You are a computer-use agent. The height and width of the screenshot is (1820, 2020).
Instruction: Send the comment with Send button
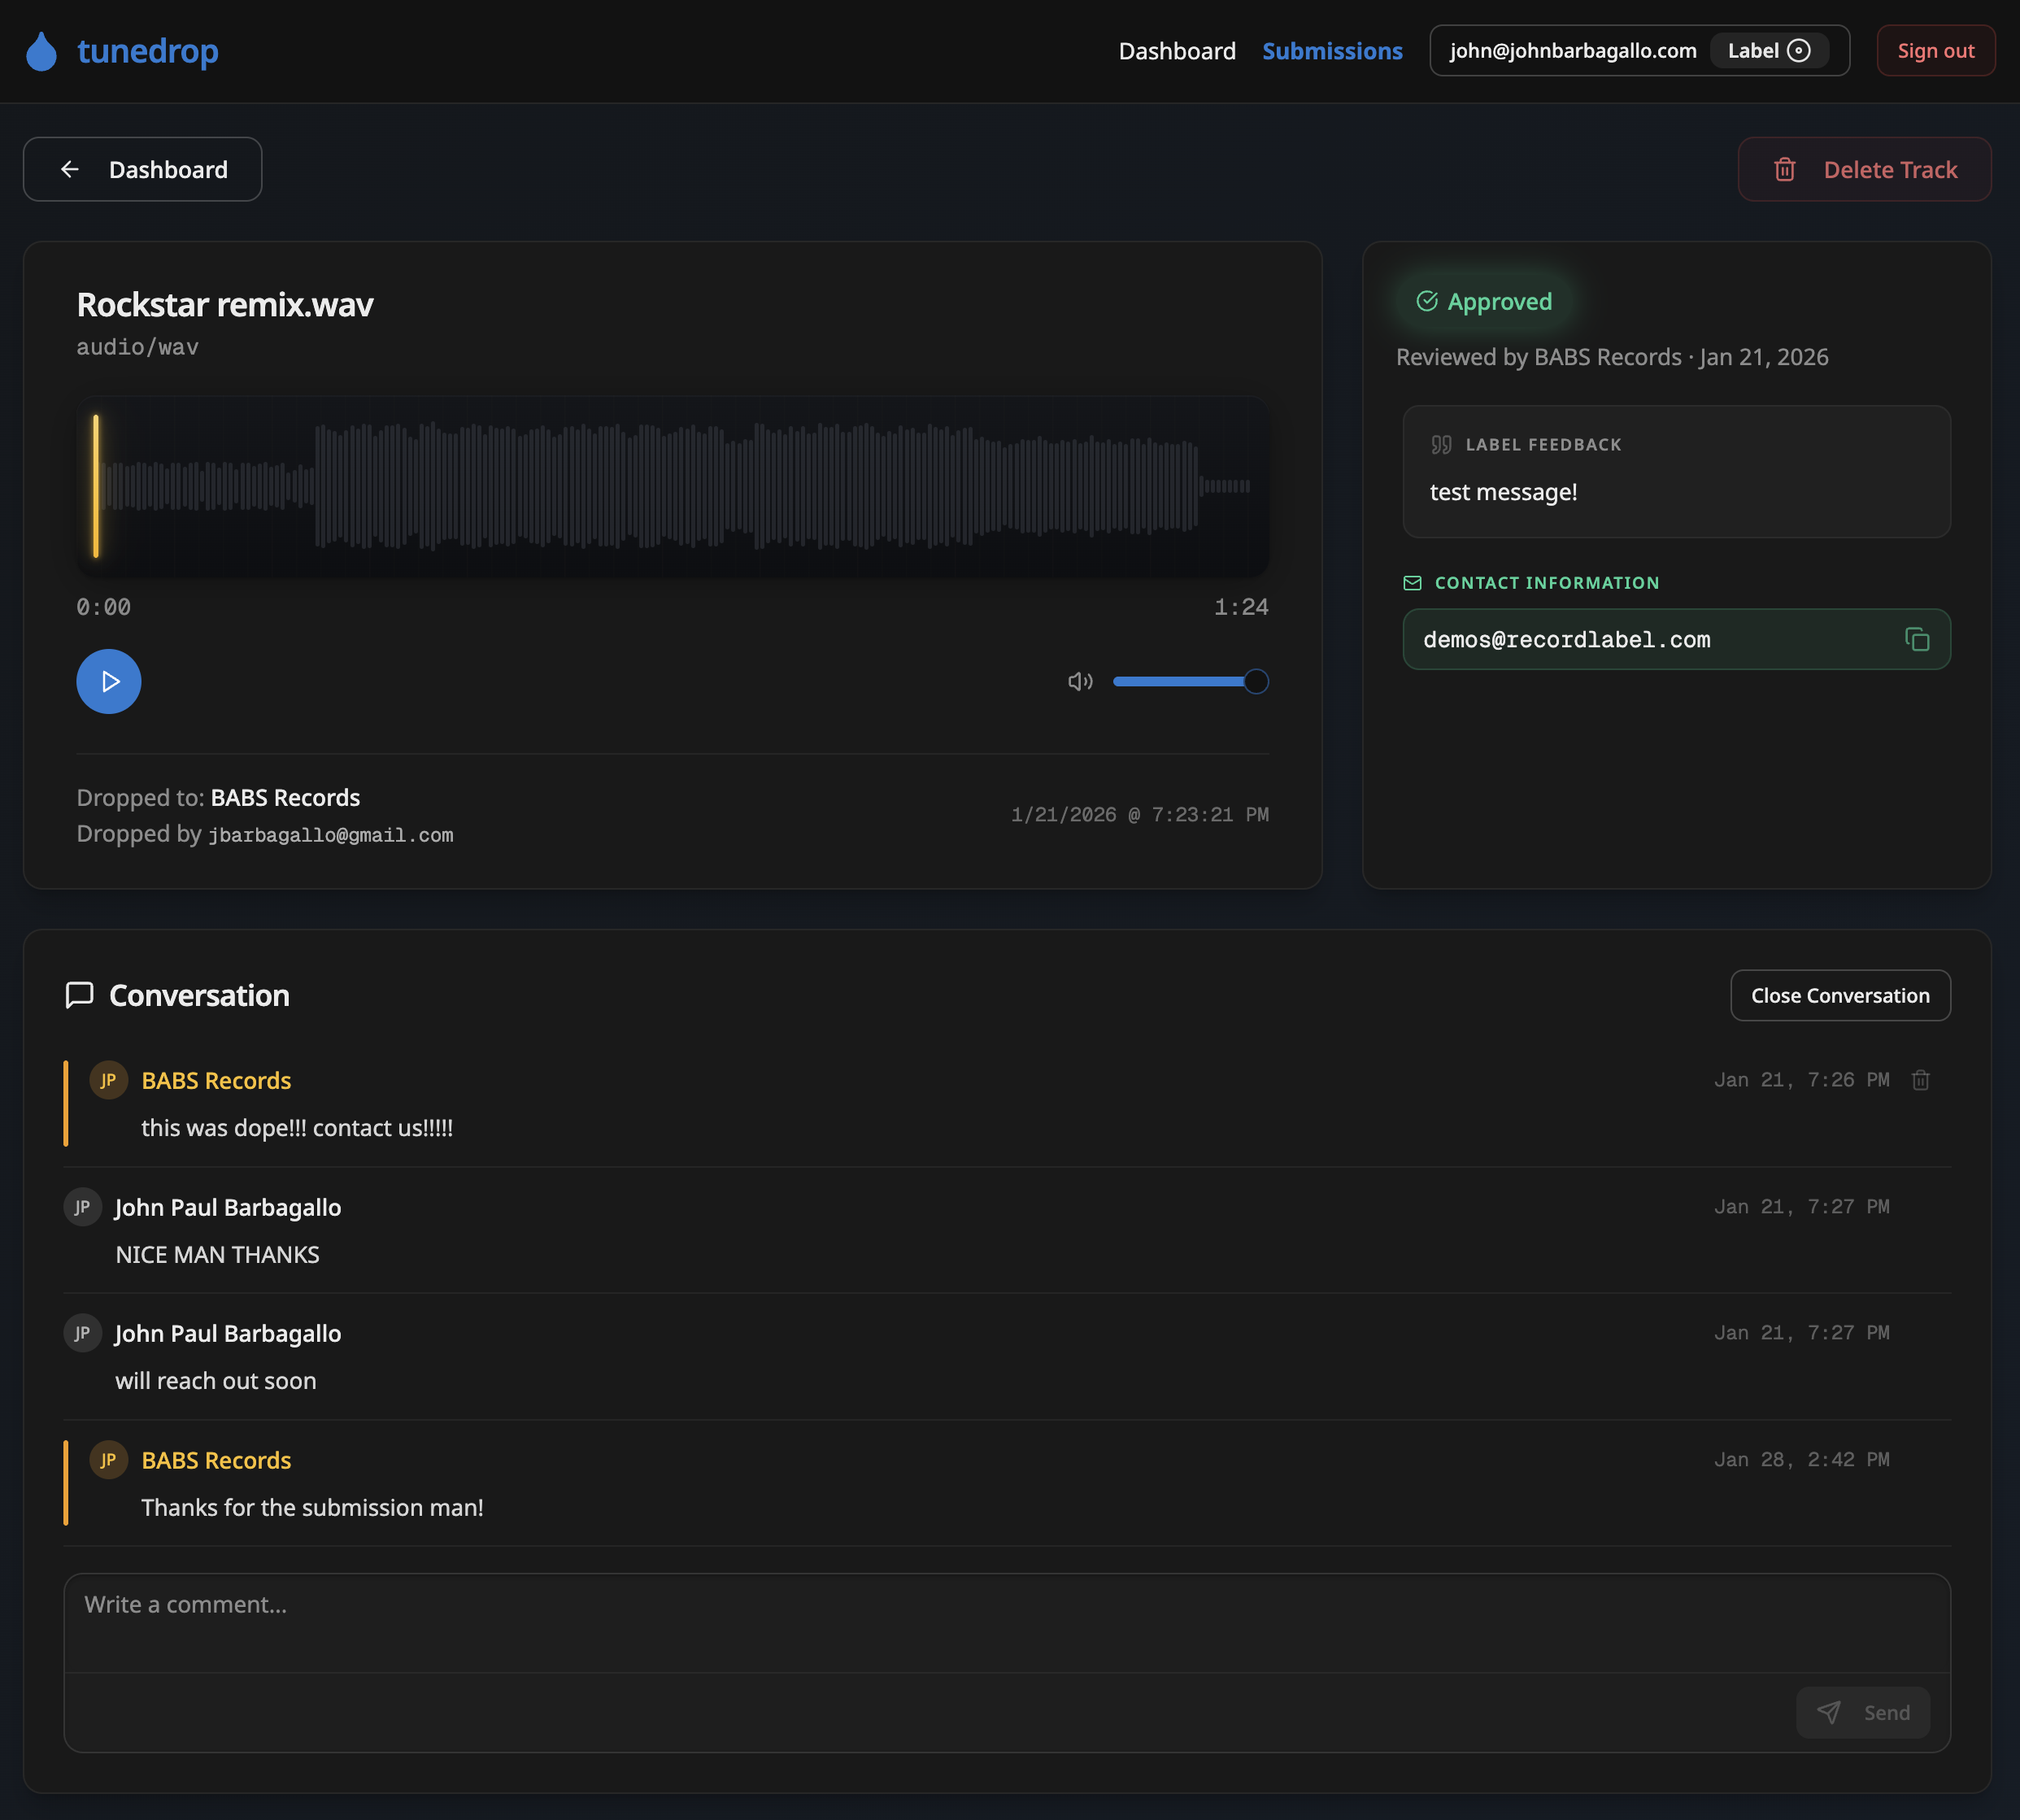coord(1862,1713)
